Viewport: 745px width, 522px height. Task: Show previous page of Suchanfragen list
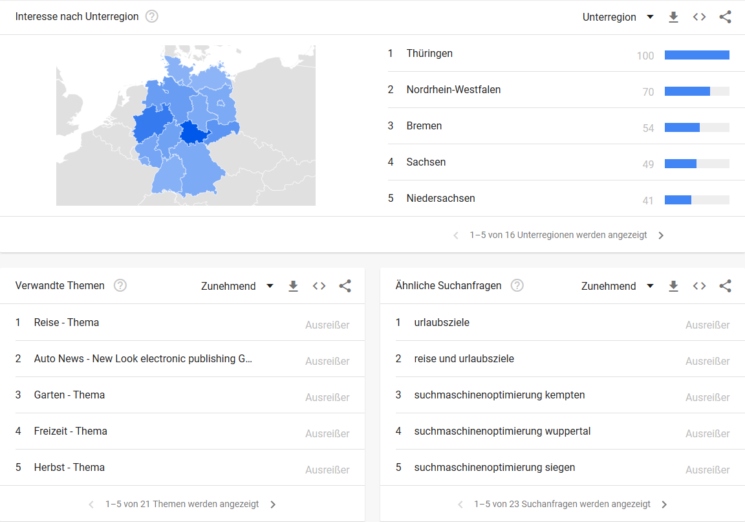coord(460,504)
